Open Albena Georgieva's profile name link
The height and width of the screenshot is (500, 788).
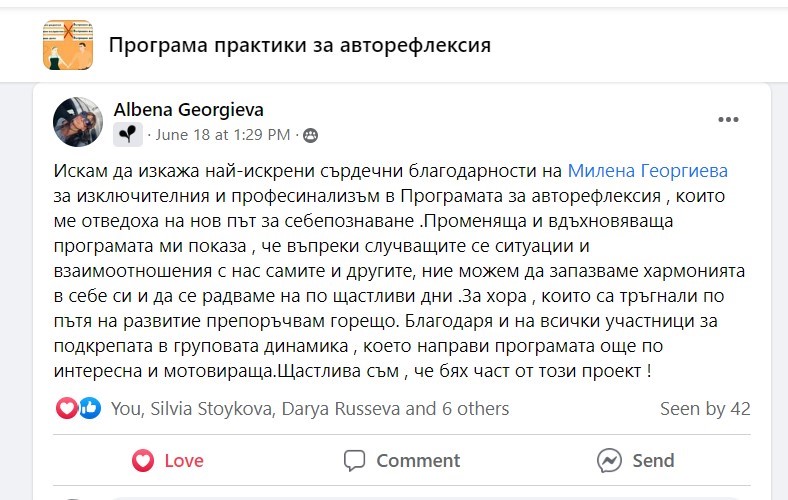click(x=189, y=110)
